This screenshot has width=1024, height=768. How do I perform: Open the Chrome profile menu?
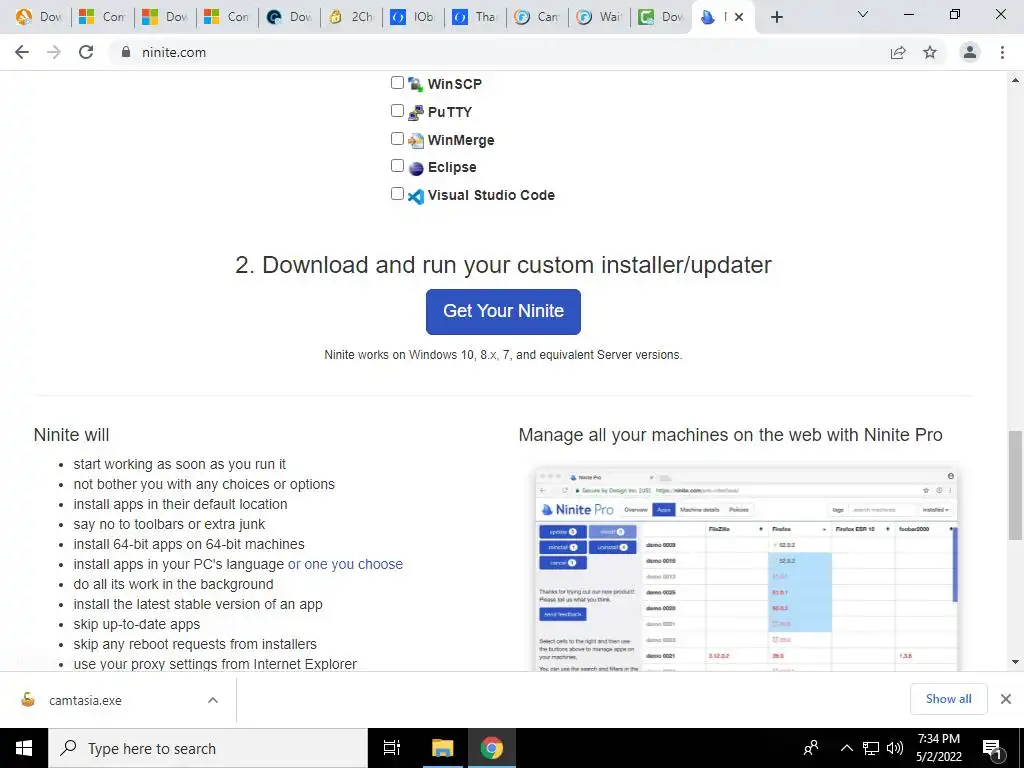(x=970, y=52)
